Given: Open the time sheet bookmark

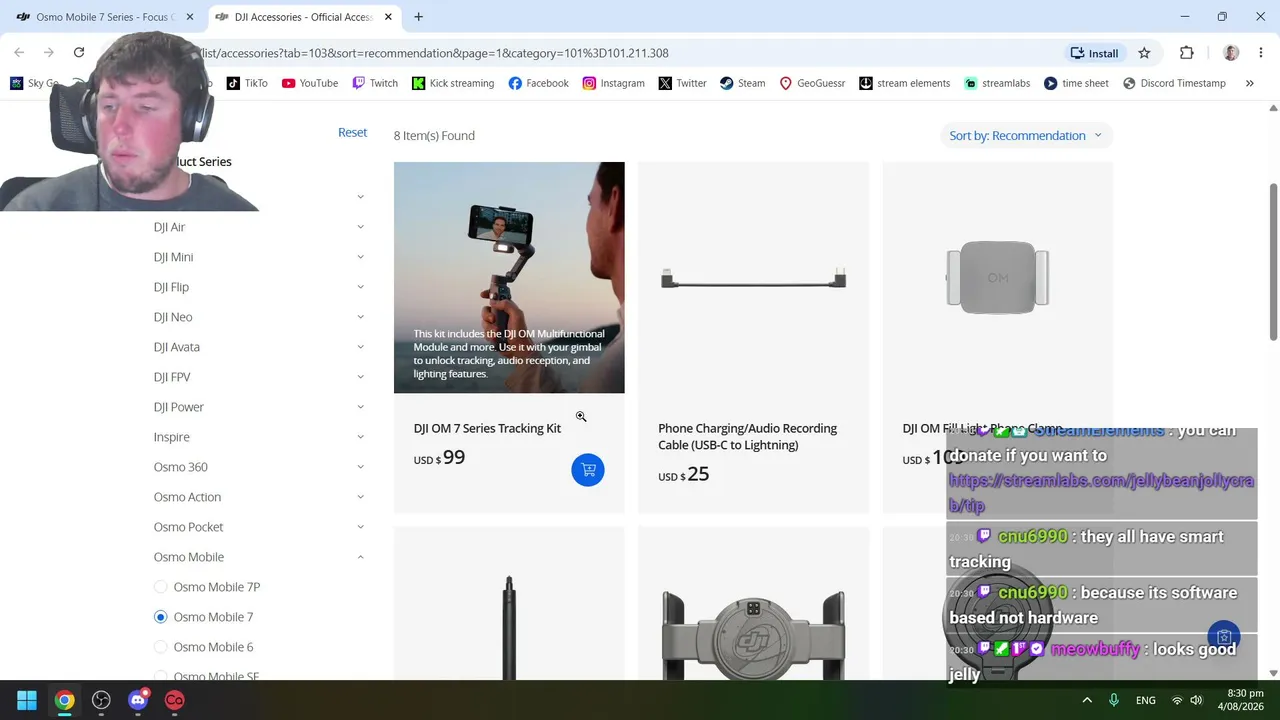Looking at the screenshot, I should click(1076, 83).
